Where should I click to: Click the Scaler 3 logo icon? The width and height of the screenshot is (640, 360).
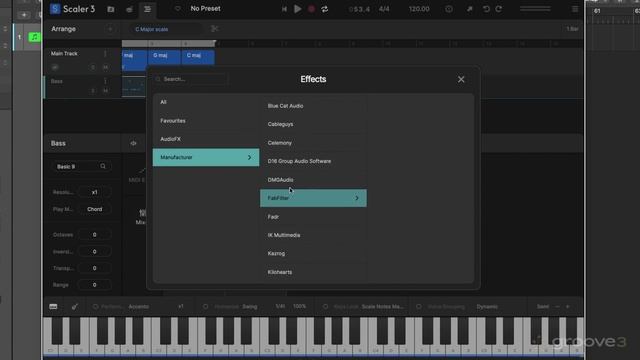[55, 9]
